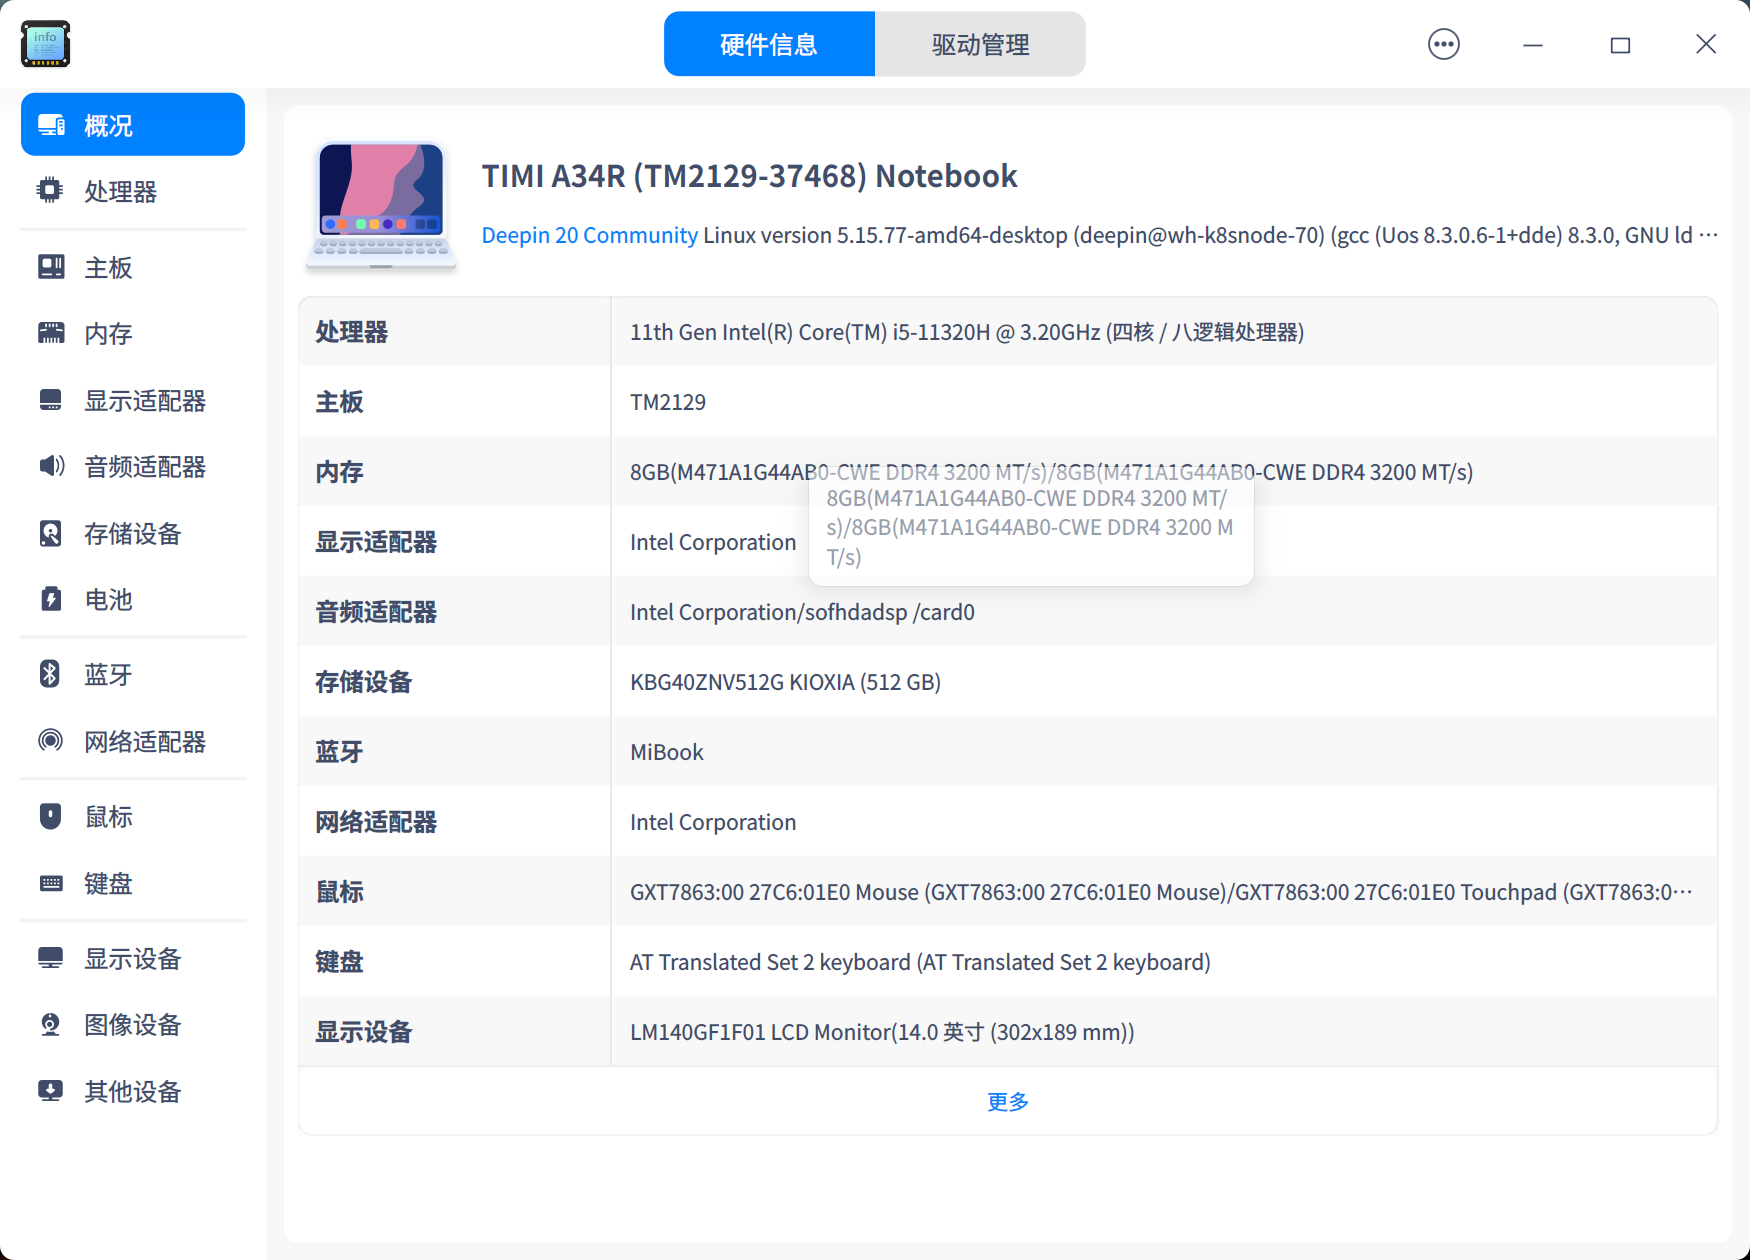Open the Deepin 20 Community link

(588, 235)
